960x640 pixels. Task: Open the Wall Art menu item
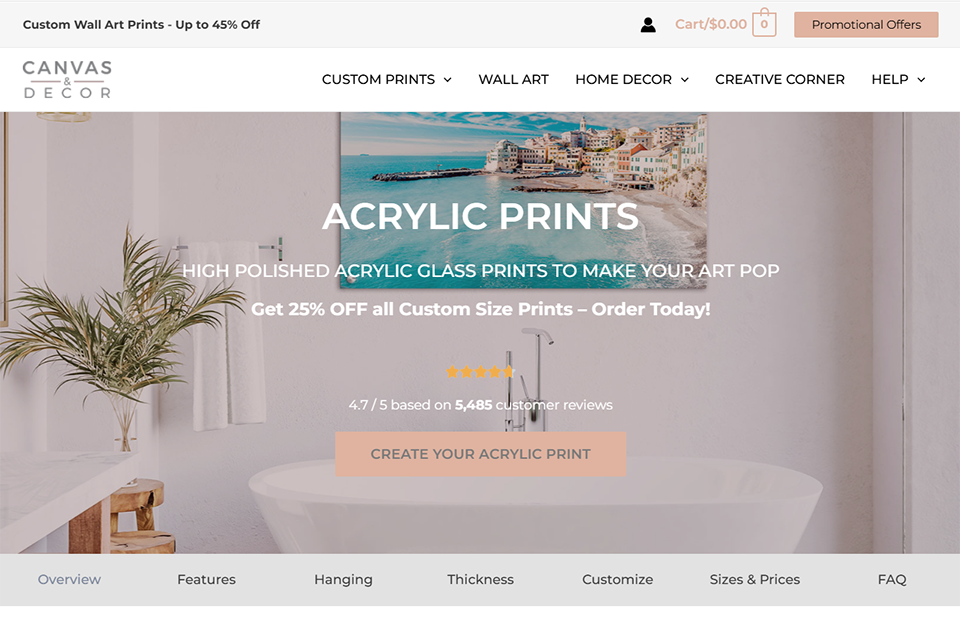coord(513,80)
